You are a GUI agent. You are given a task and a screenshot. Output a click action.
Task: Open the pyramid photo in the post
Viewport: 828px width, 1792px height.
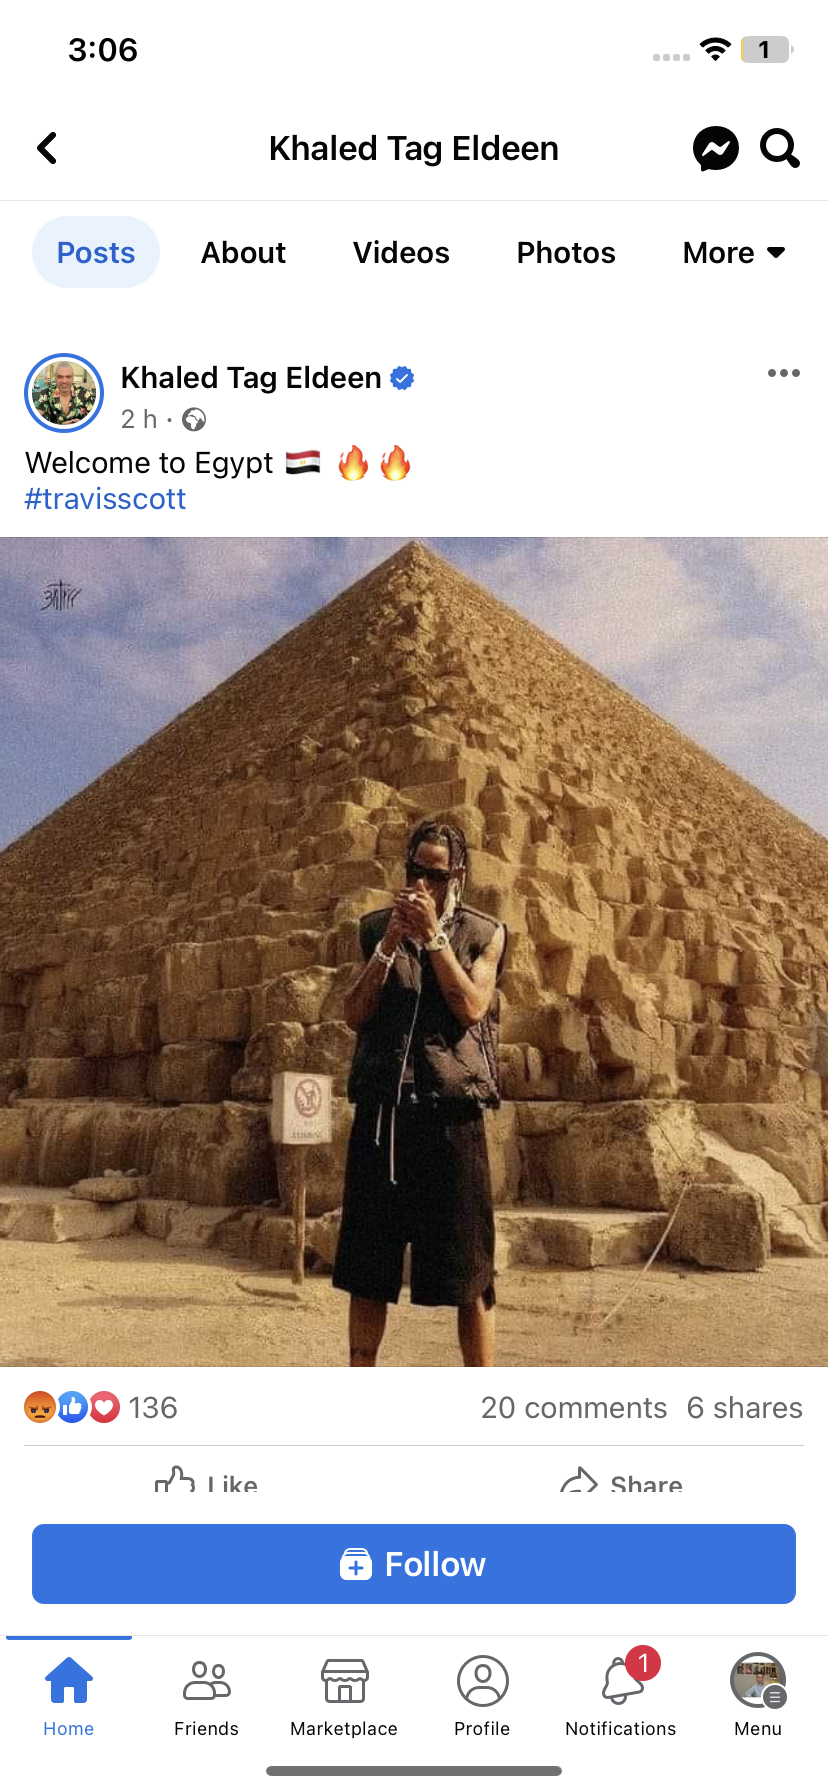pyautogui.click(x=414, y=952)
